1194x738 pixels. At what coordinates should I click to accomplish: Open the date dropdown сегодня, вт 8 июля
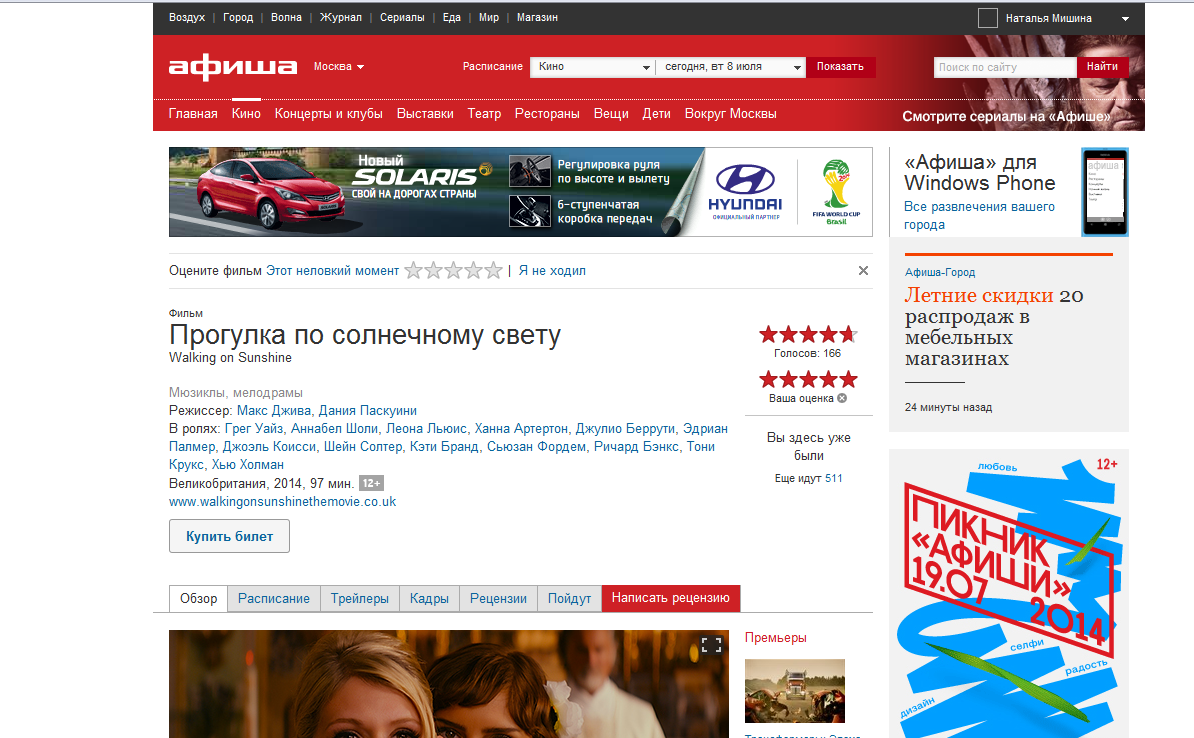(731, 67)
